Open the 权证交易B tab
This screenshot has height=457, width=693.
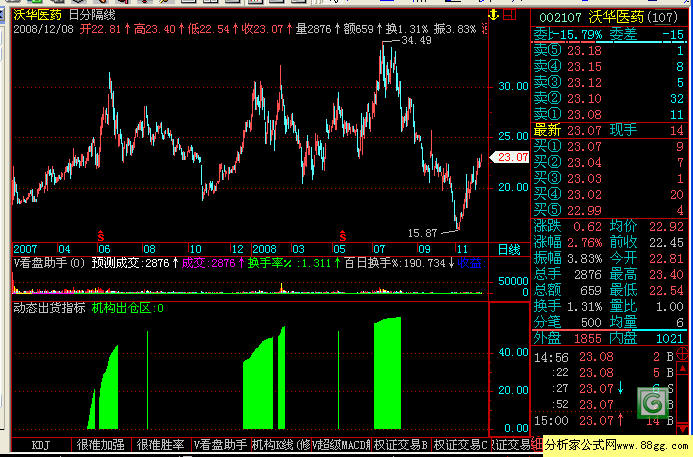click(401, 445)
